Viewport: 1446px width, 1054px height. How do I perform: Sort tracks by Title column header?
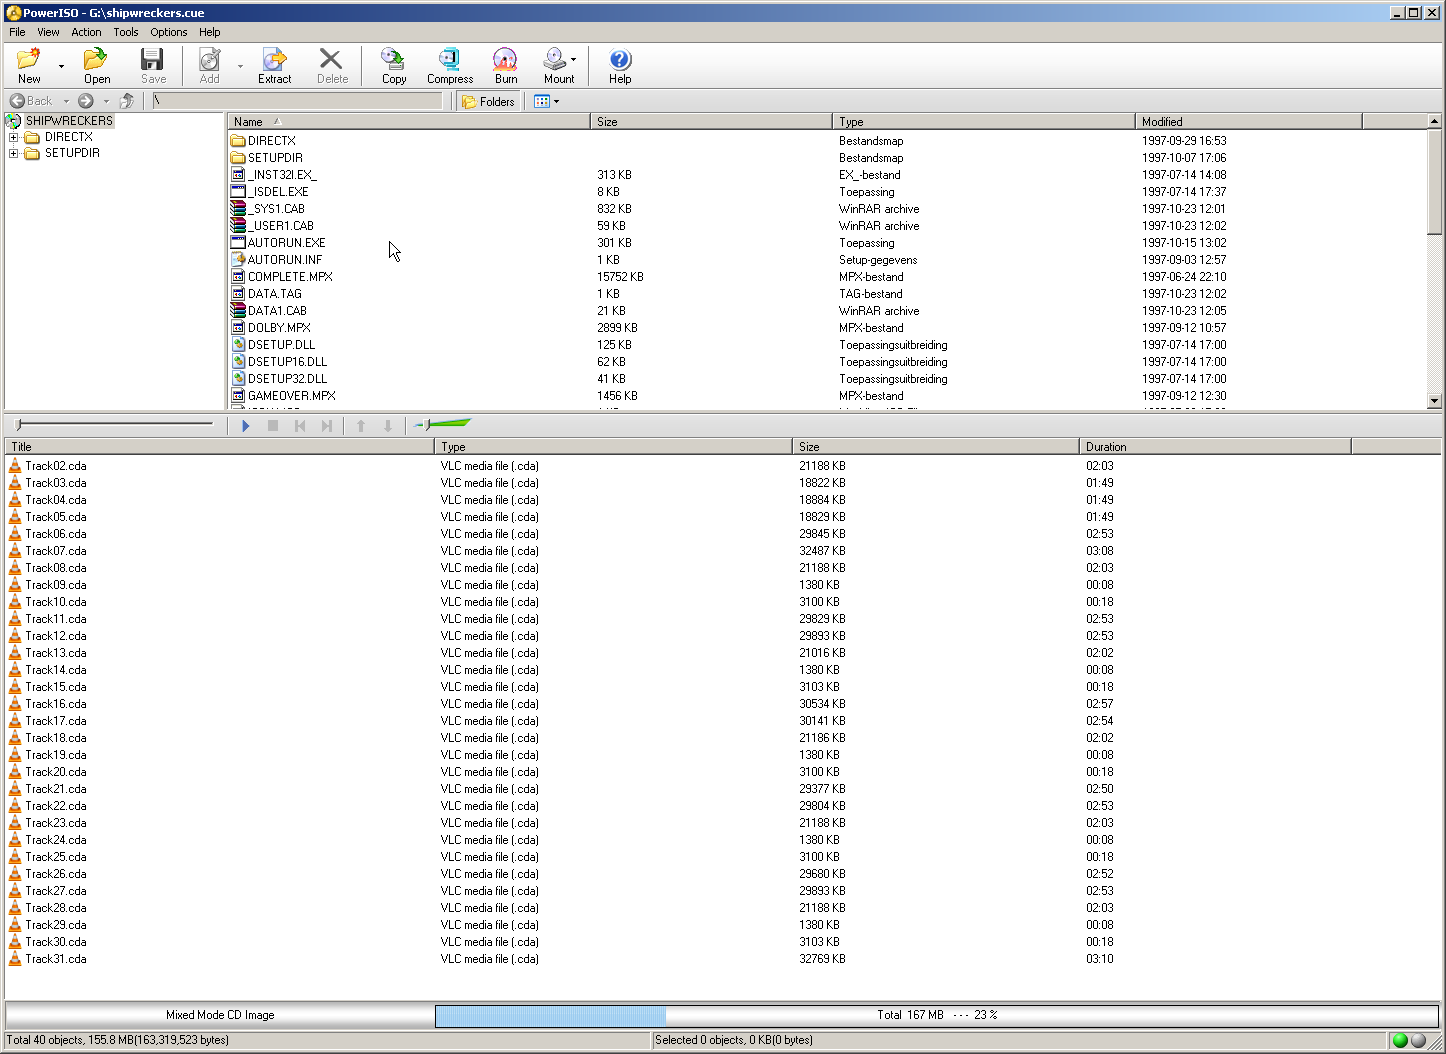(x=220, y=446)
